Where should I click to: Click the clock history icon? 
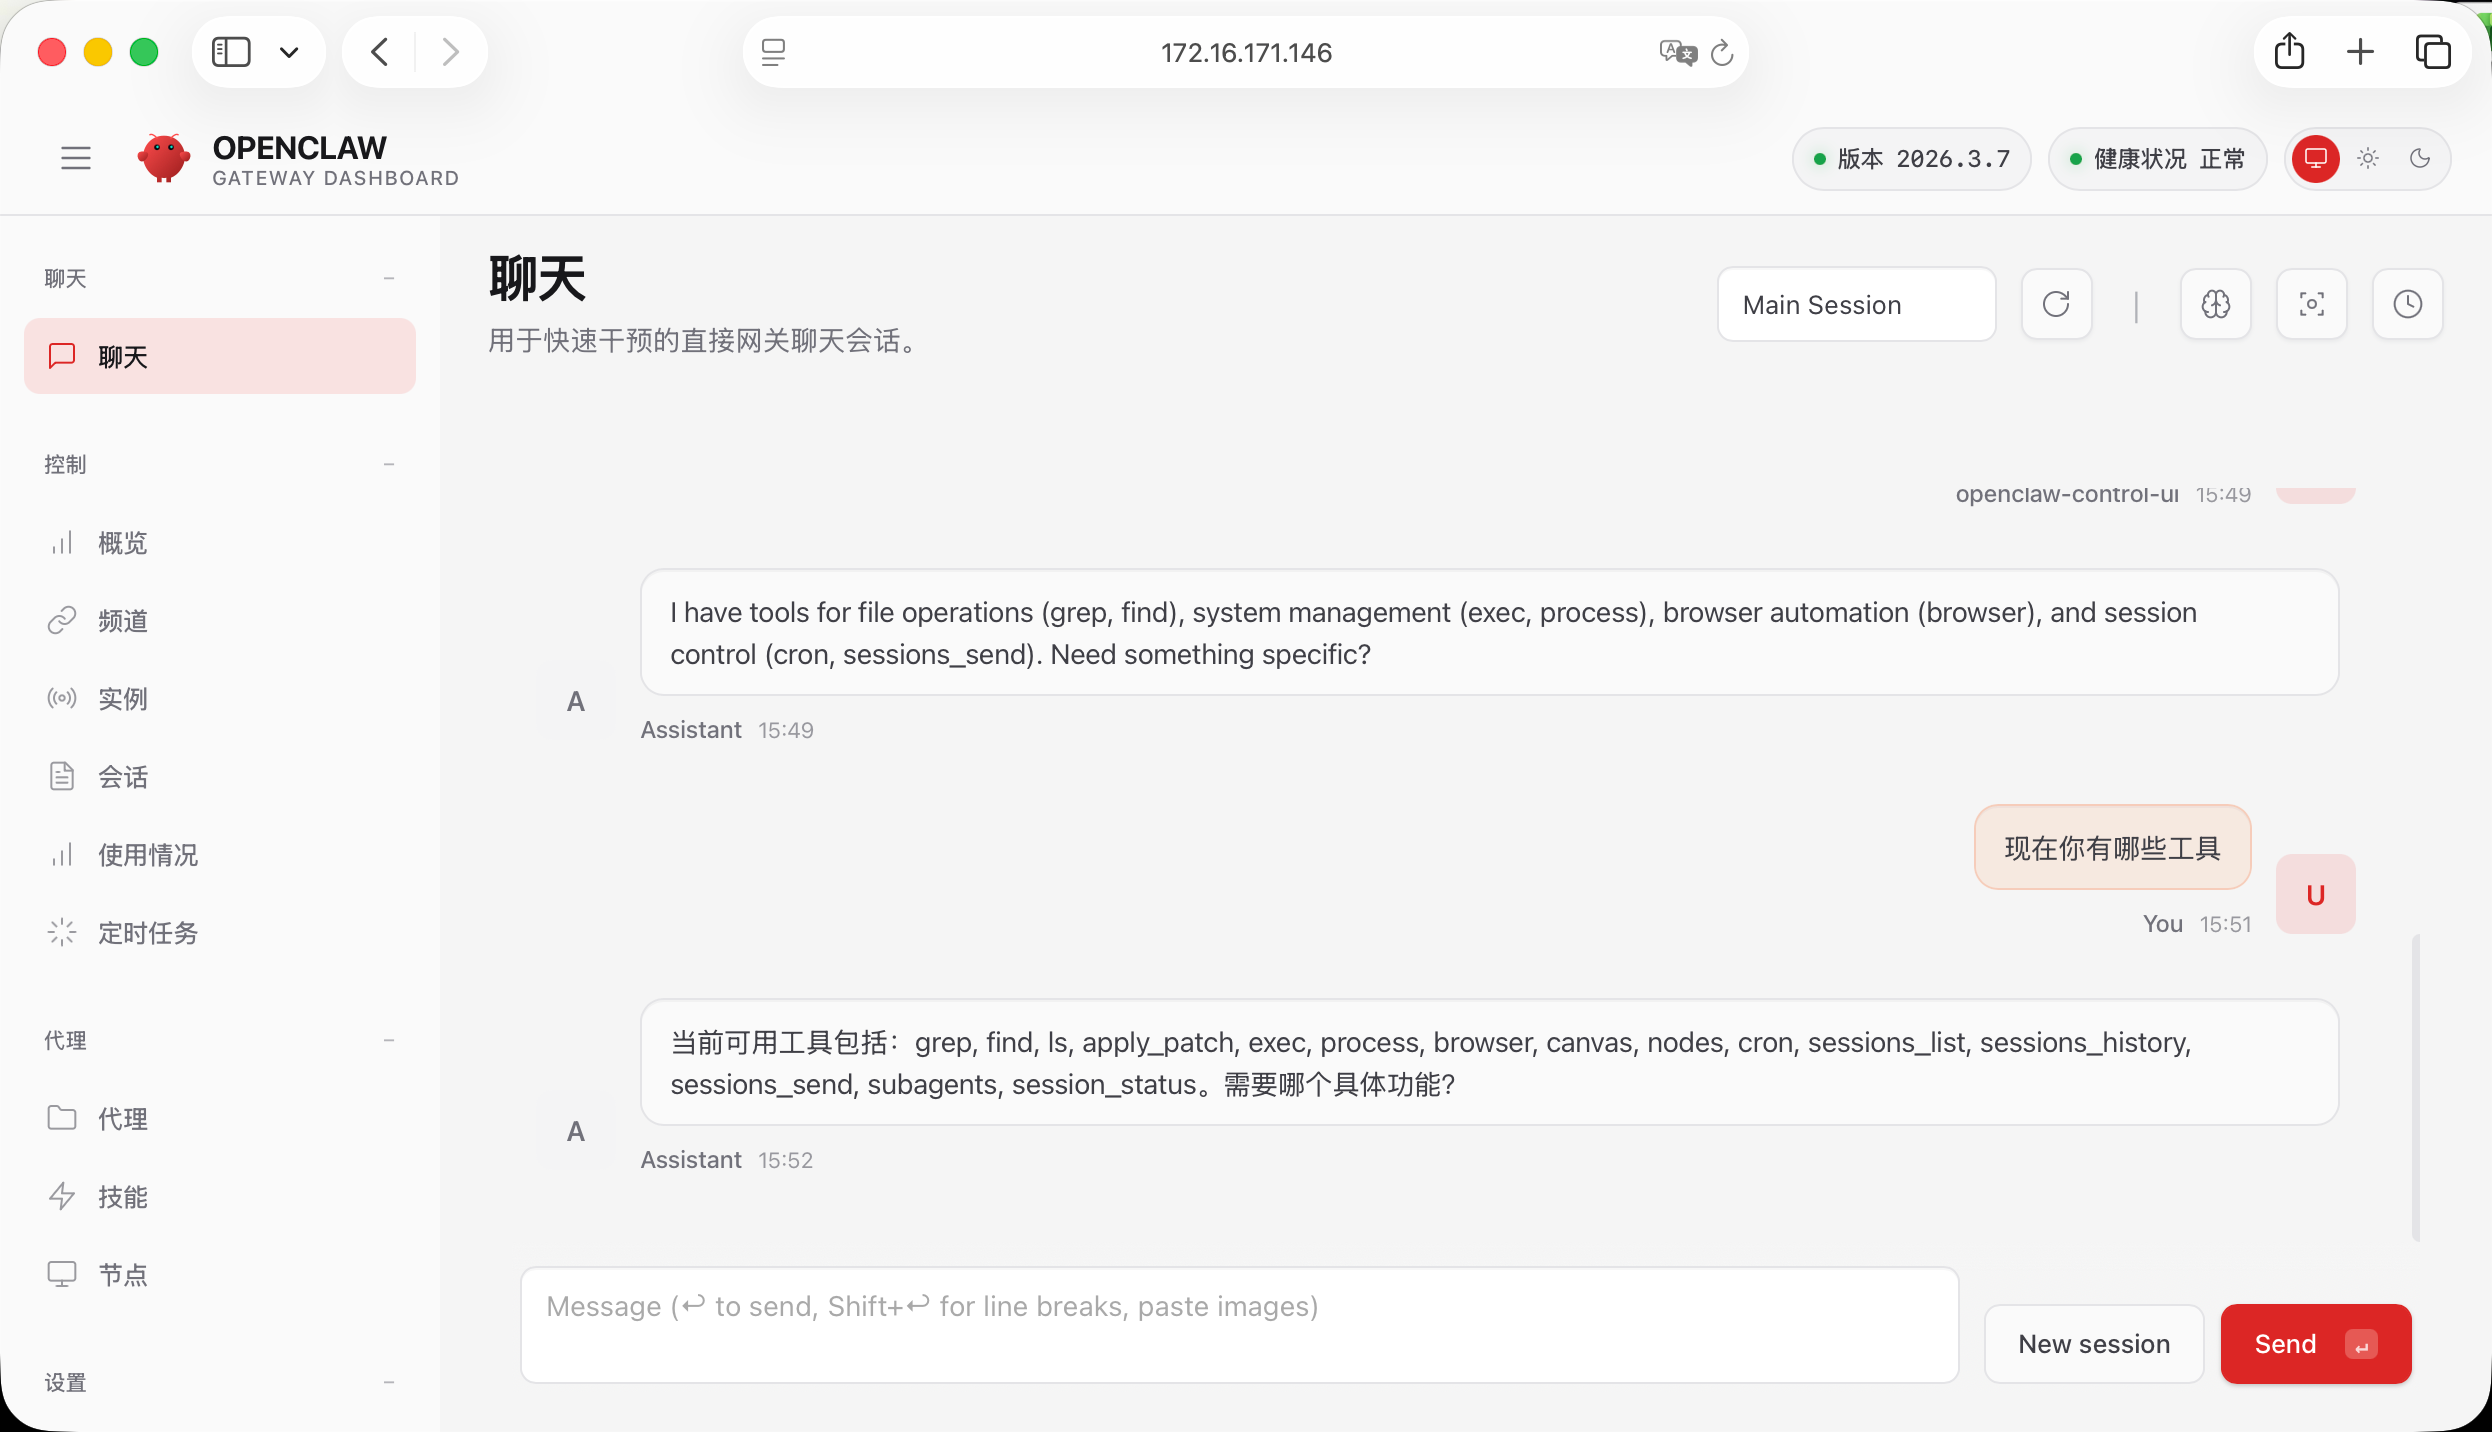click(2407, 304)
